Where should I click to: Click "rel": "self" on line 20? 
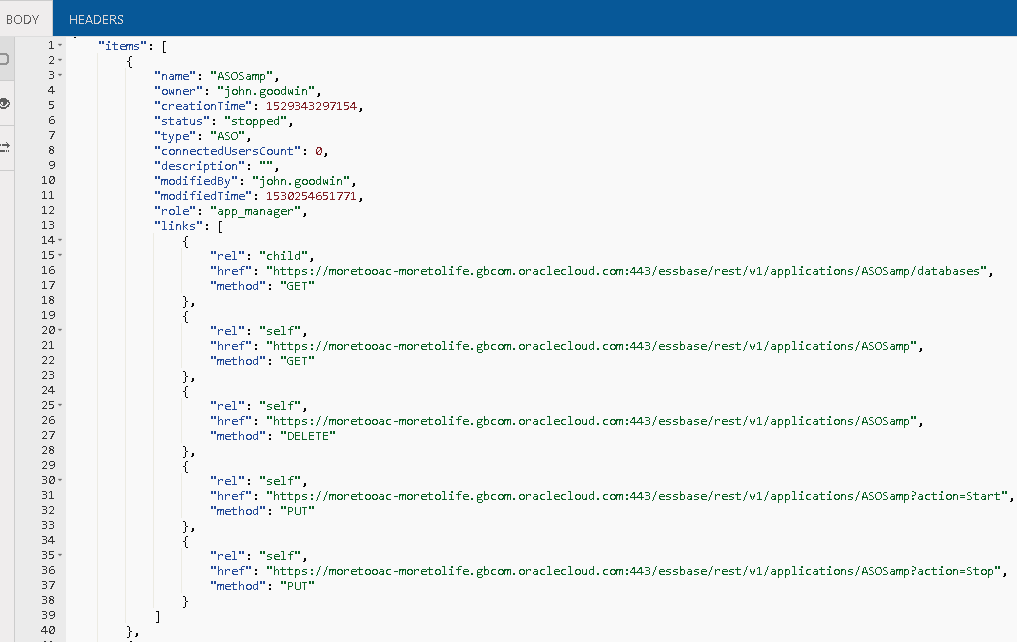[256, 331]
